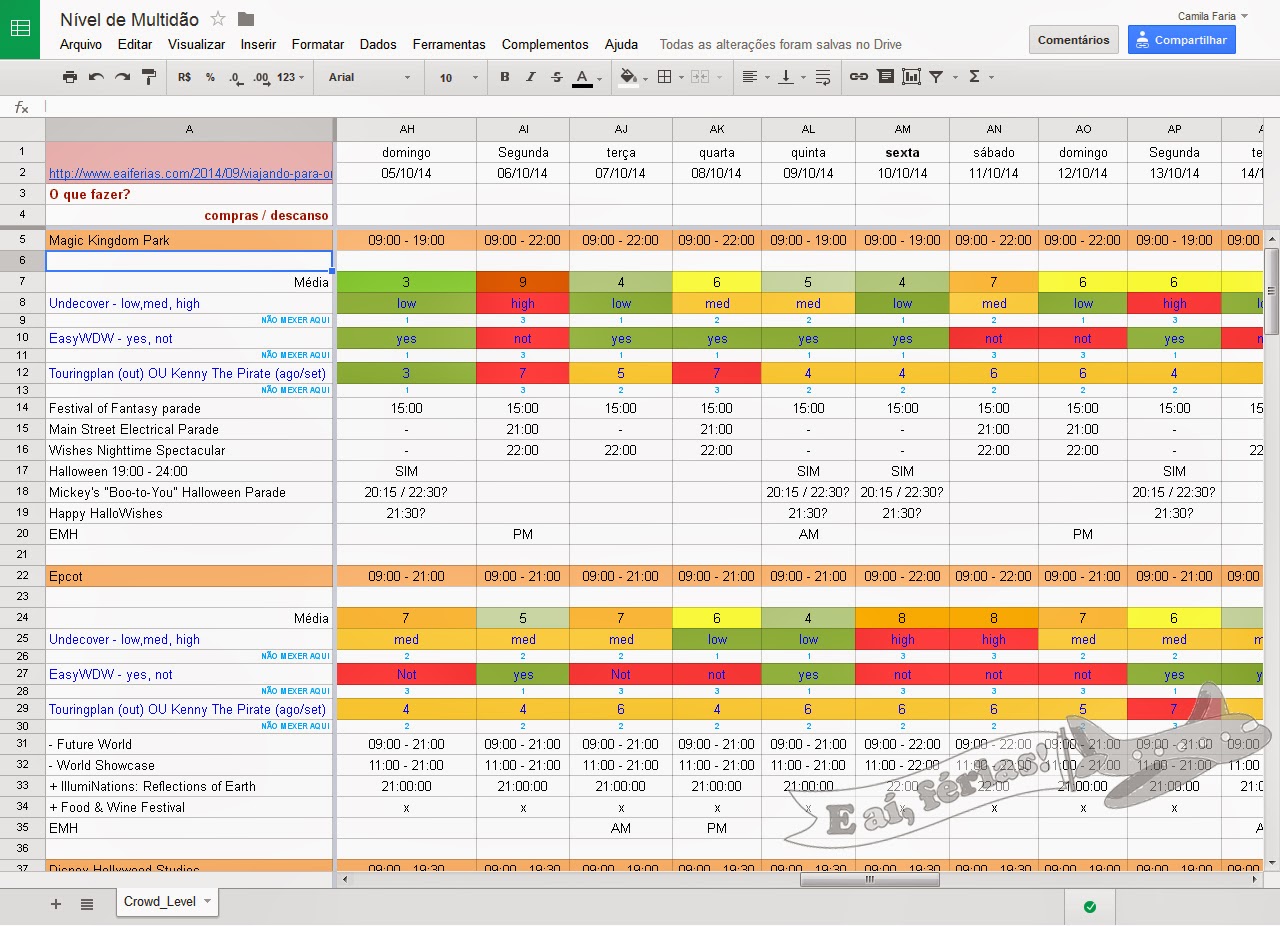Open the Inserir menu
This screenshot has width=1280, height=926.
point(258,44)
